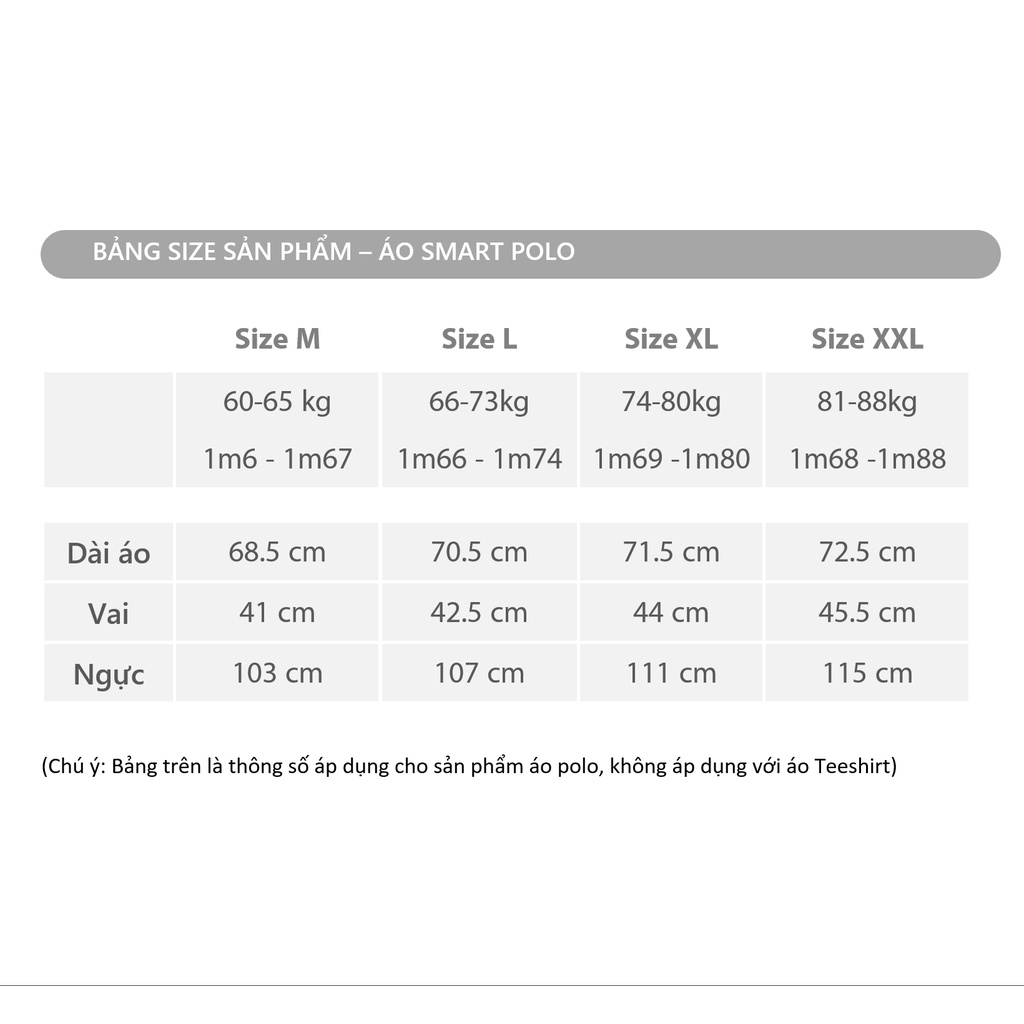Screen dimensions: 1024x1024
Task: Click the 45.5 cm shoulder cell
Action: [x=867, y=613]
